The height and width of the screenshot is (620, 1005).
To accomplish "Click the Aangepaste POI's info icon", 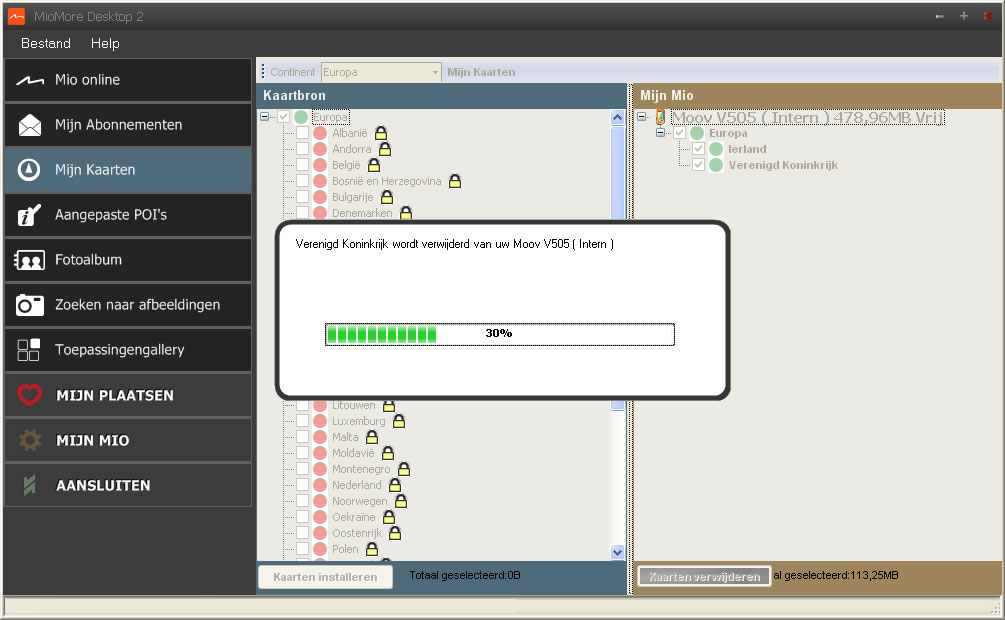I will [29, 215].
